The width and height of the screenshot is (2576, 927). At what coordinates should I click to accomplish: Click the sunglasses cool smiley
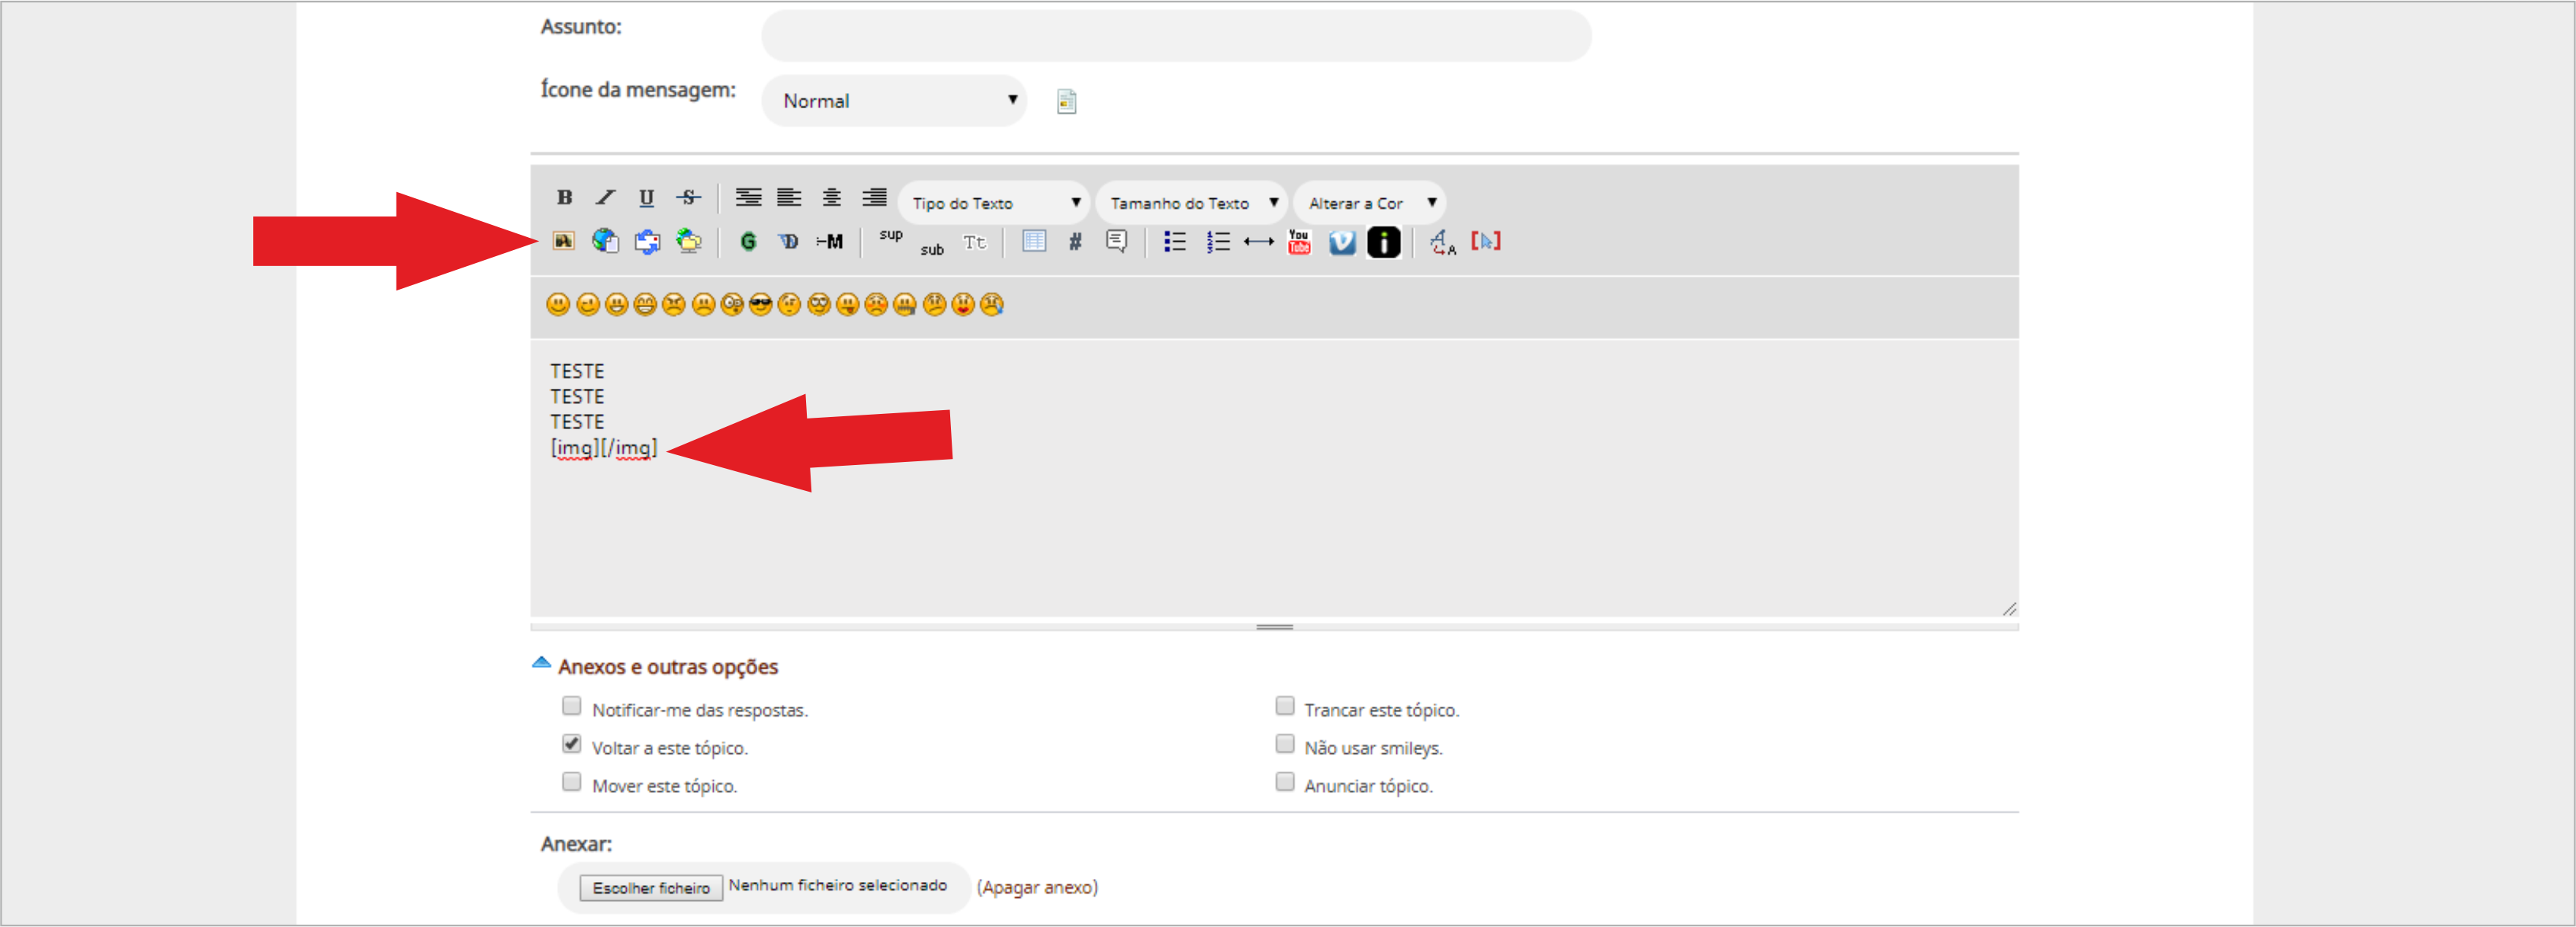click(x=760, y=305)
